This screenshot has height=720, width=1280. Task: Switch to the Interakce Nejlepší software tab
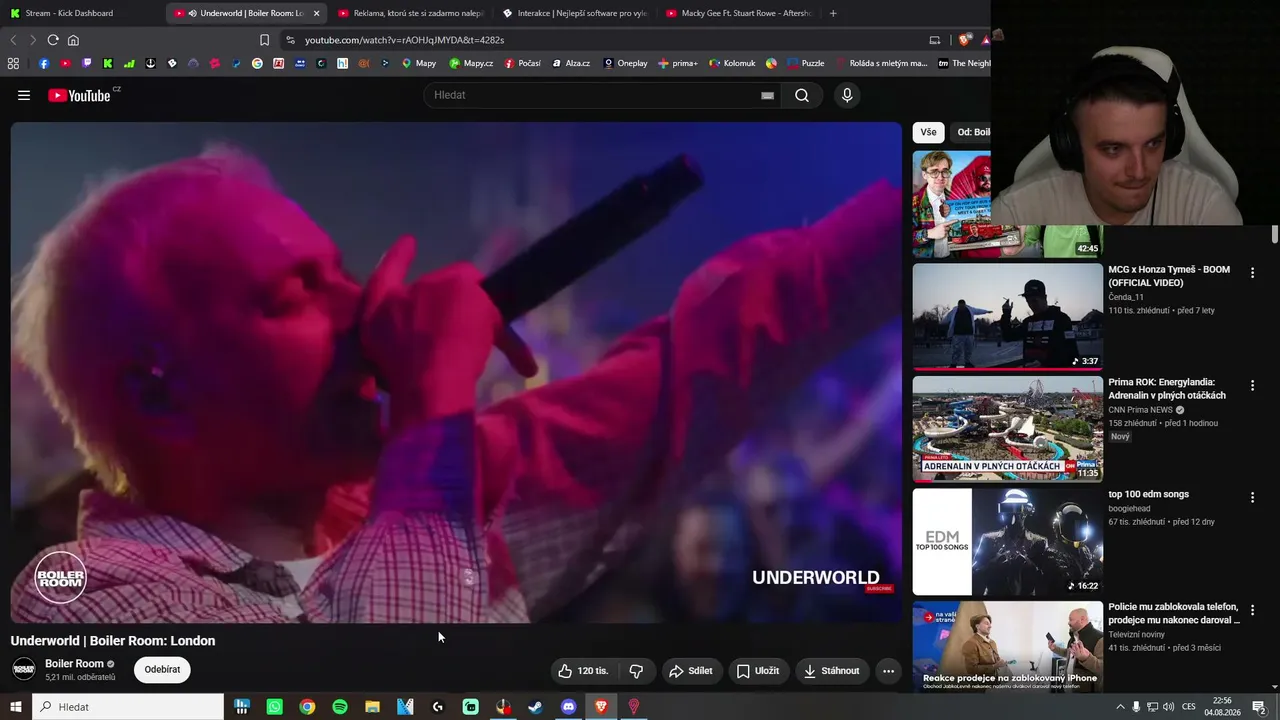click(x=574, y=13)
